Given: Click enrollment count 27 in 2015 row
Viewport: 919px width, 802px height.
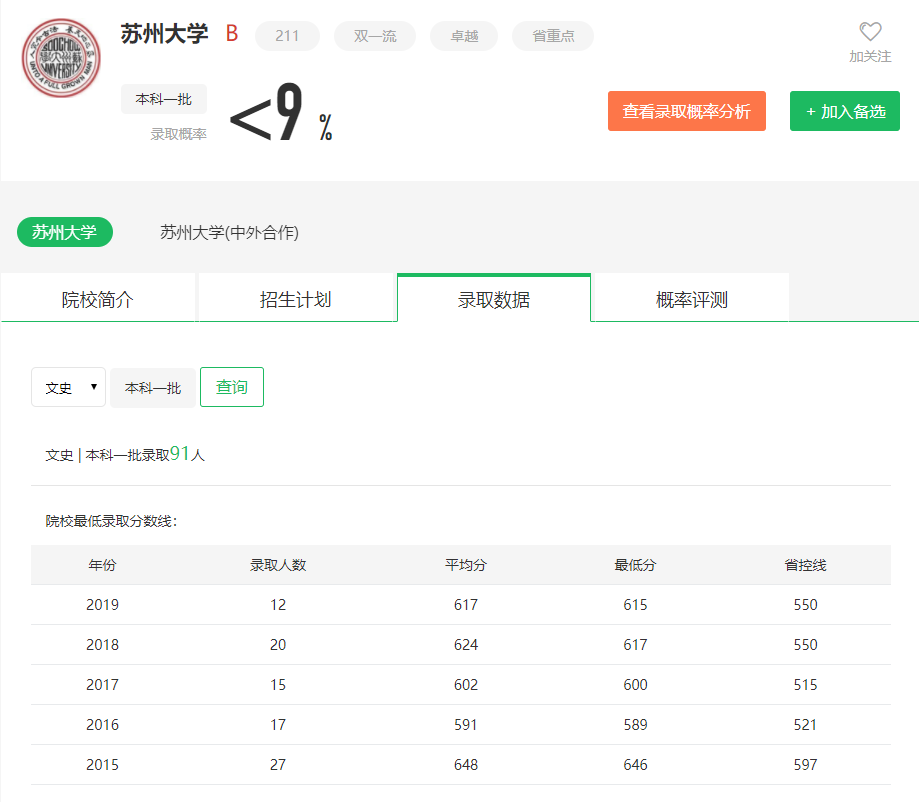Looking at the screenshot, I should coord(278,764).
